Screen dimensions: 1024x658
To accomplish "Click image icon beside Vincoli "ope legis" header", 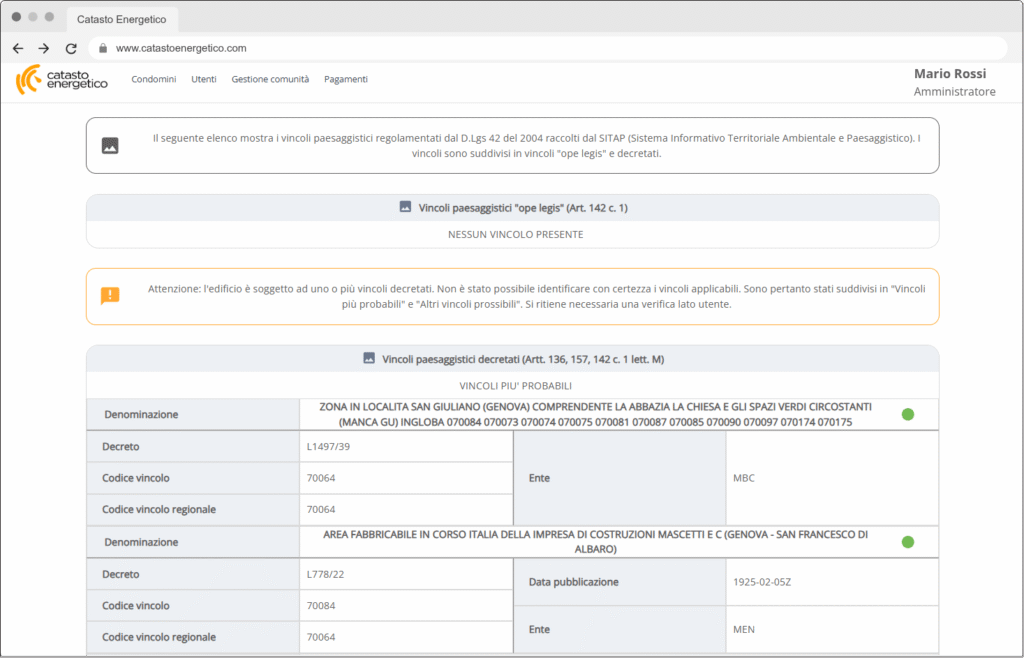I will 405,207.
